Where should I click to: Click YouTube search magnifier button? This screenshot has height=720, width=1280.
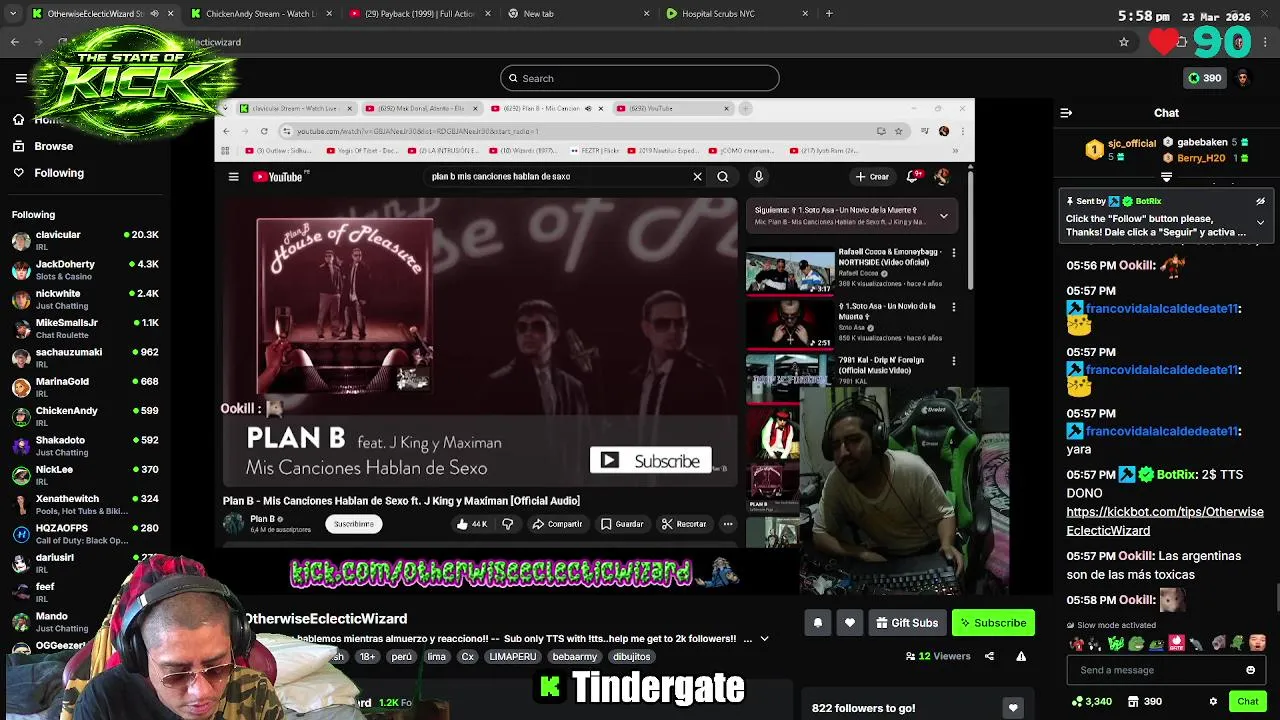(723, 177)
